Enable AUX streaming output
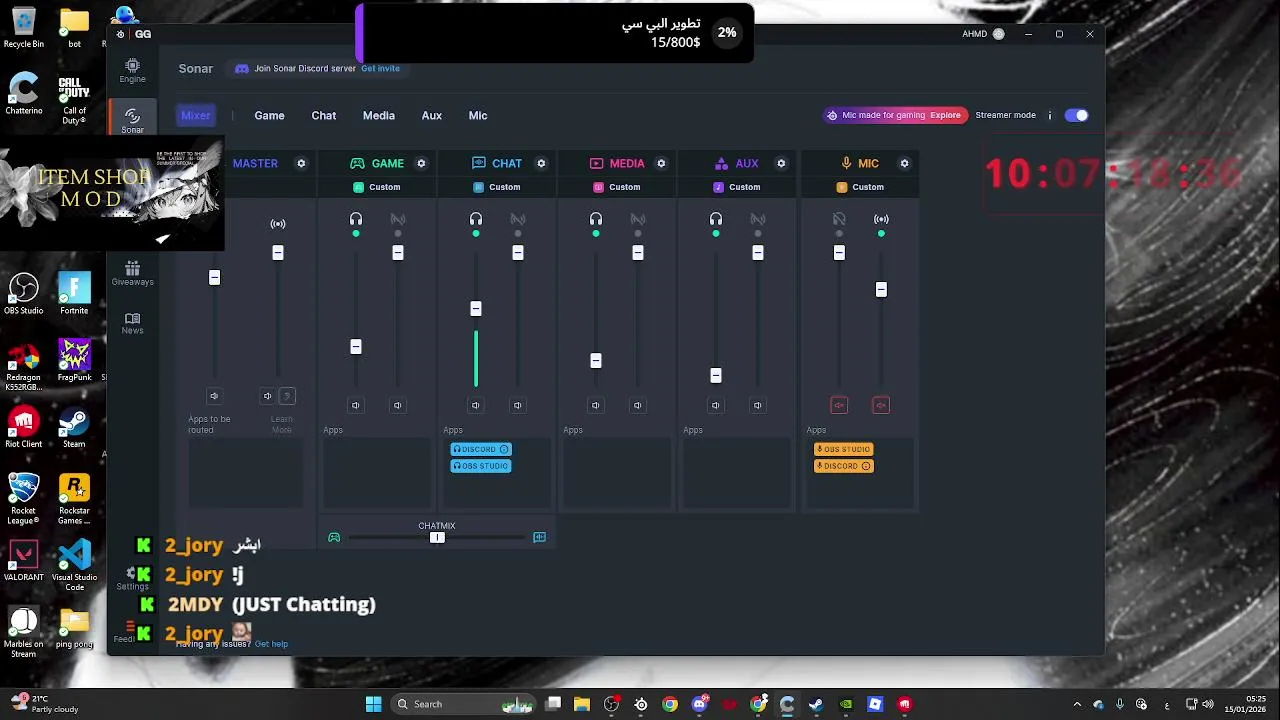This screenshot has height=720, width=1280. point(758,219)
